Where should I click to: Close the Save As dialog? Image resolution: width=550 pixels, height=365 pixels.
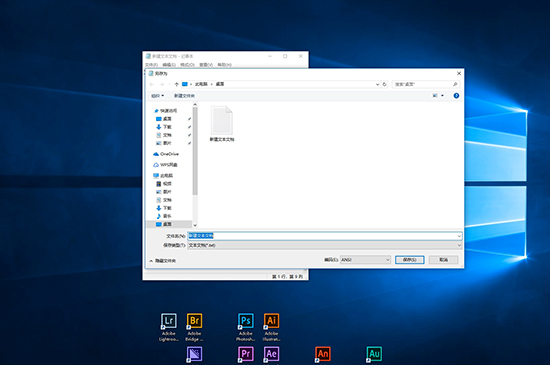pyautogui.click(x=459, y=73)
